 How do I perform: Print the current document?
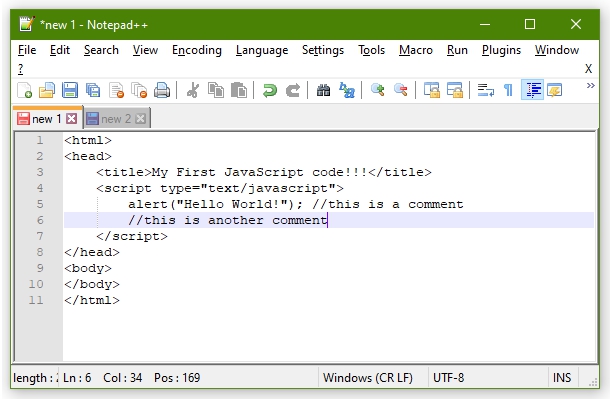click(162, 90)
